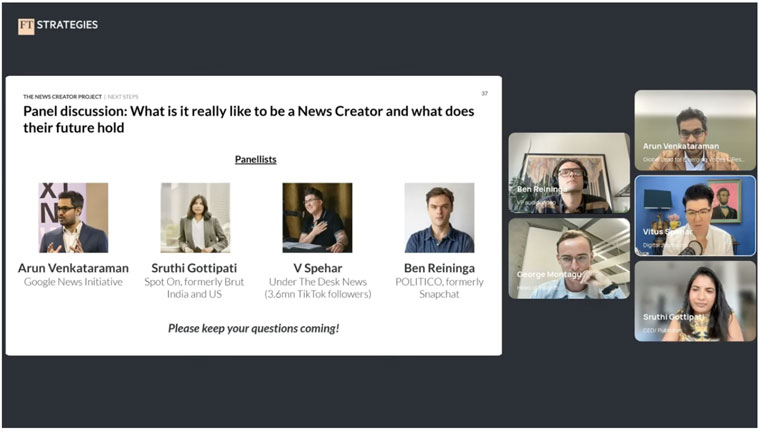Click Arun Venkataraman's panellist photo on slide
This screenshot has width=760, height=431.
[x=73, y=218]
